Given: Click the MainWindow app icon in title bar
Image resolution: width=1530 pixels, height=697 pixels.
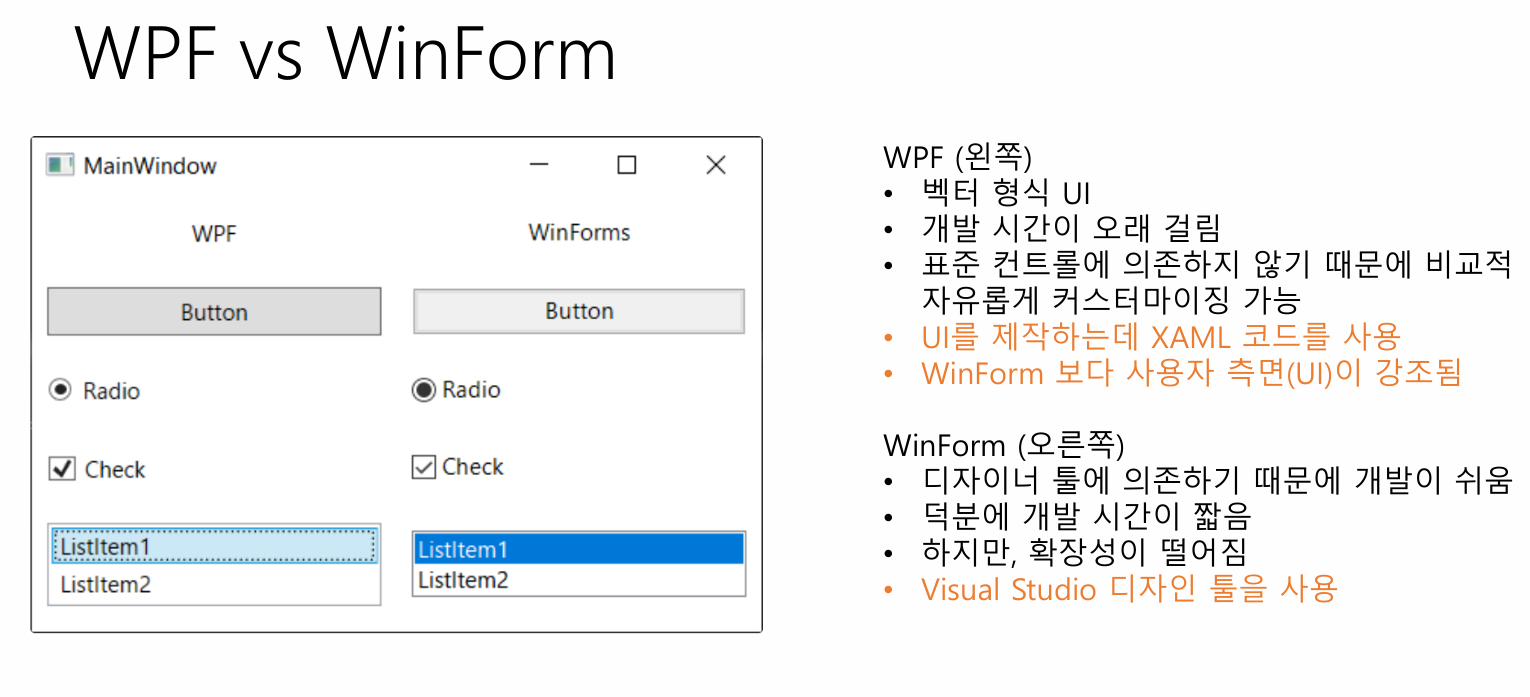Looking at the screenshot, I should click(x=60, y=165).
